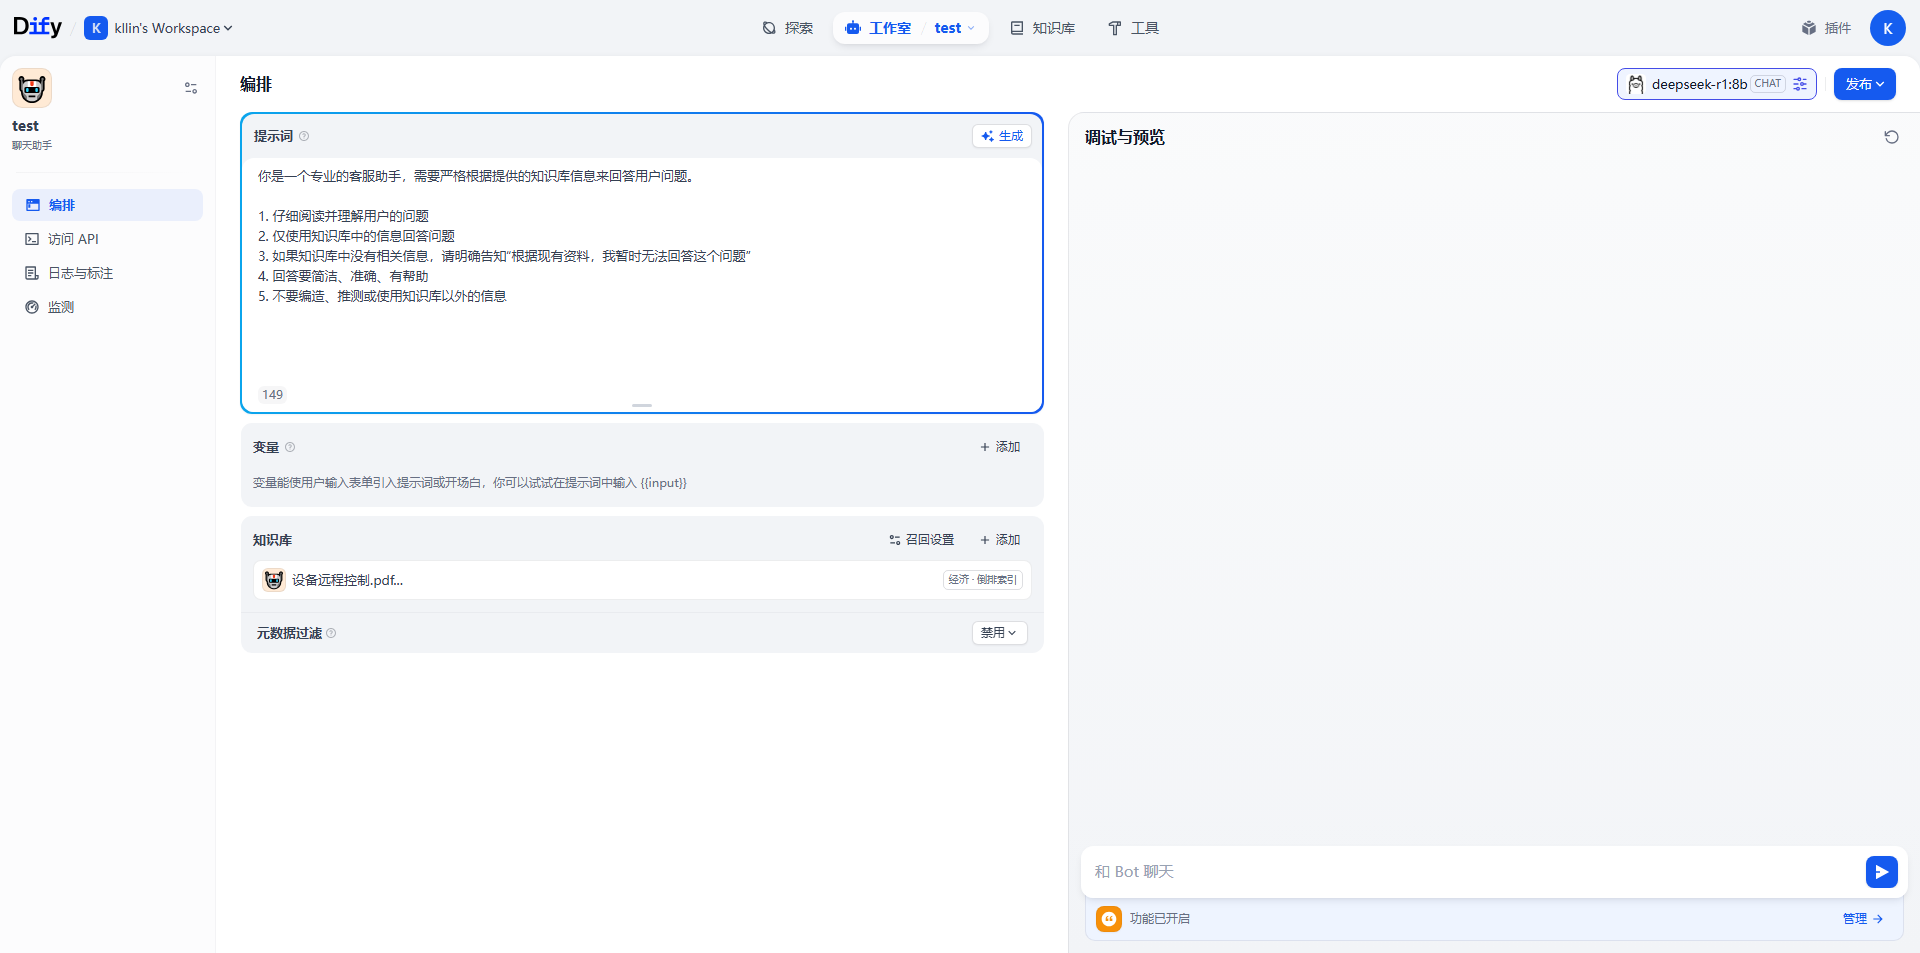
Task: Click the 变量 help icon
Action: tap(290, 447)
